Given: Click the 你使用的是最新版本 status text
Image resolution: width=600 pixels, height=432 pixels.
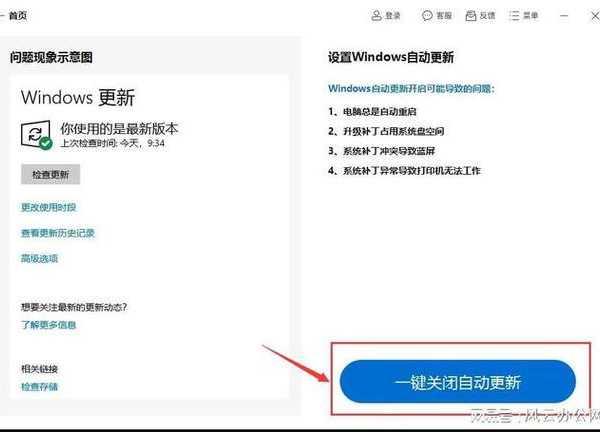Looking at the screenshot, I should click(x=119, y=129).
